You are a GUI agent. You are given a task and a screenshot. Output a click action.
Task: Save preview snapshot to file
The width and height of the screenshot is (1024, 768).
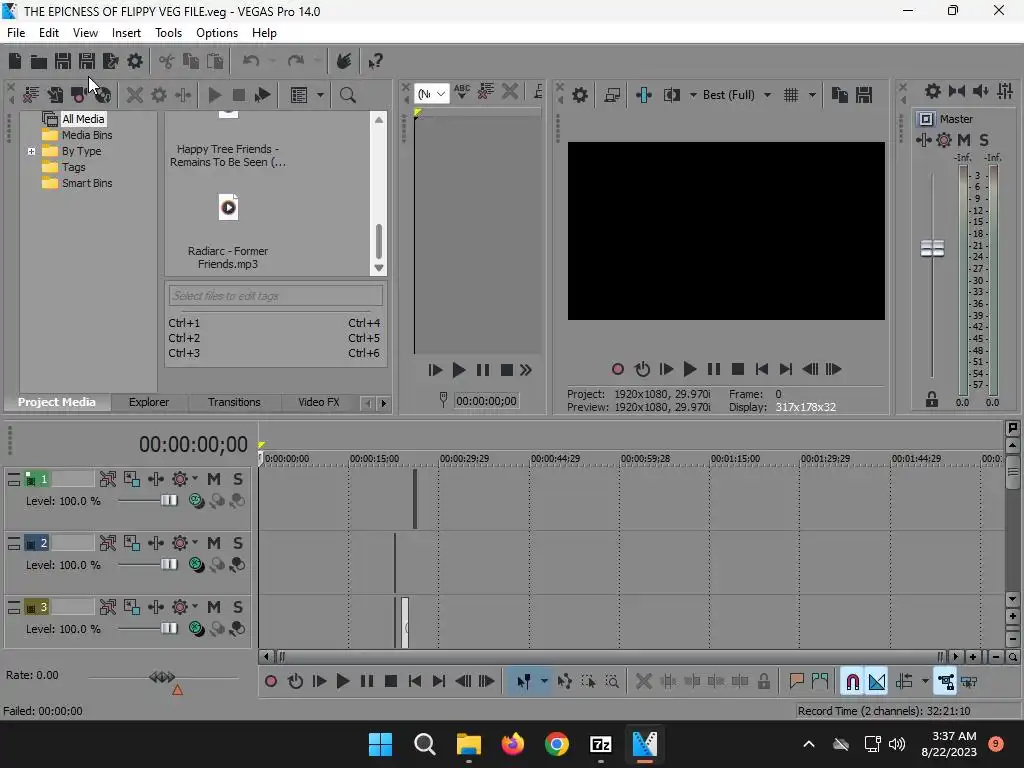point(864,95)
